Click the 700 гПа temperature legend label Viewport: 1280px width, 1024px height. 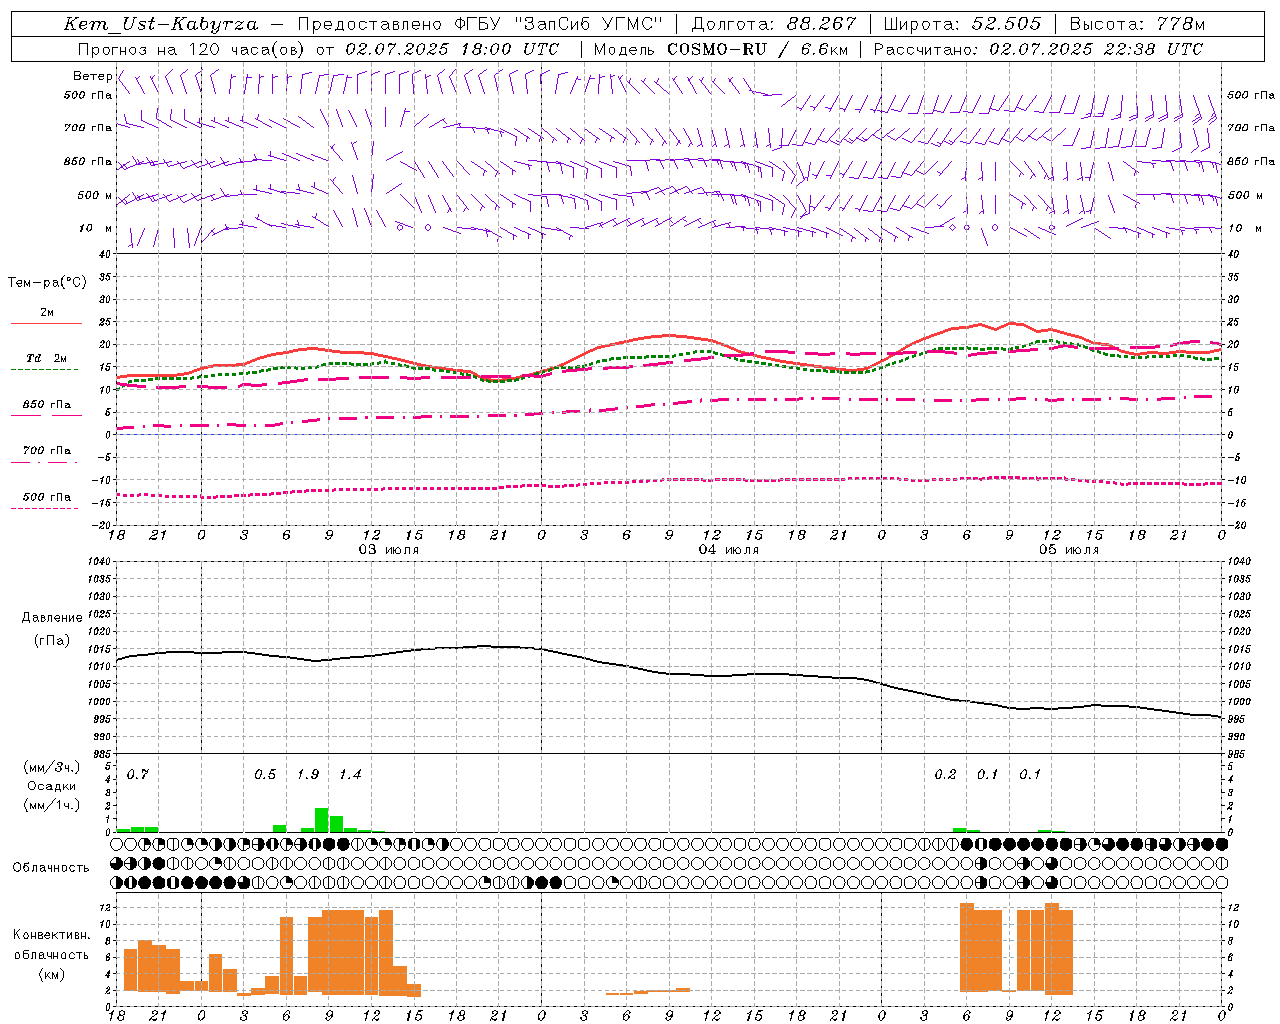(47, 451)
